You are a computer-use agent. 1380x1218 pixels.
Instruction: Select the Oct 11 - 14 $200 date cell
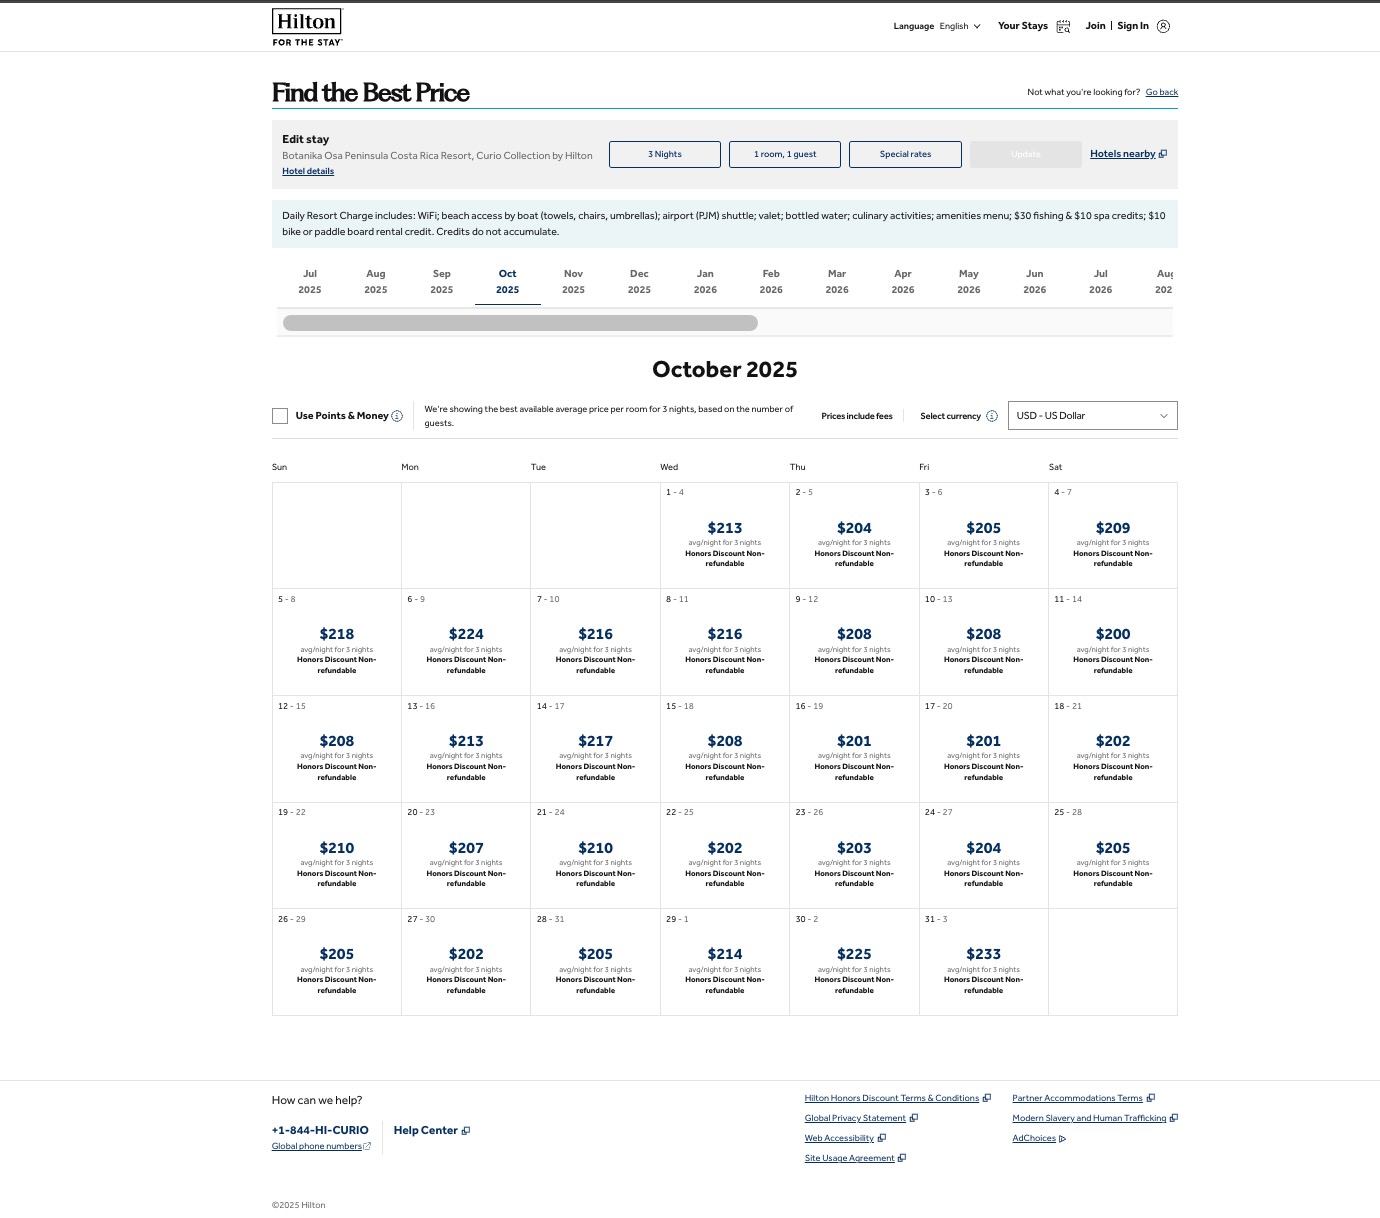1112,642
